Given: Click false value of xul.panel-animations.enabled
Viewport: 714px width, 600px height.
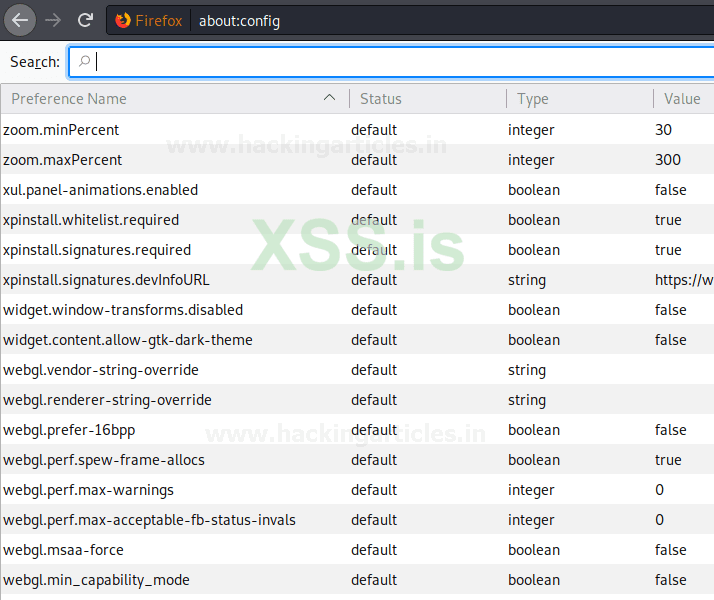Looking at the screenshot, I should 670,190.
